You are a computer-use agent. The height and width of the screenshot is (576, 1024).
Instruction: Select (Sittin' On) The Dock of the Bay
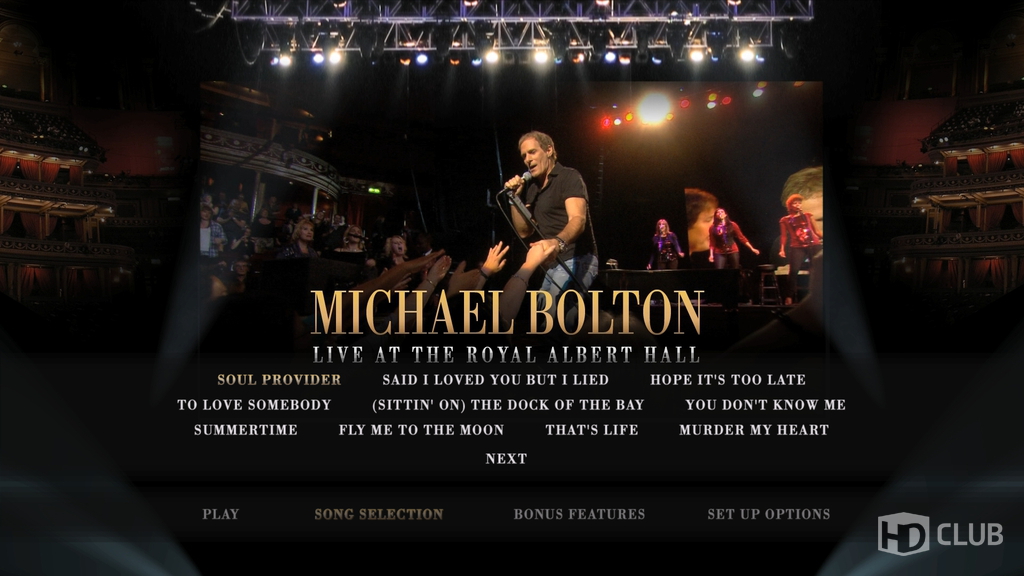[x=507, y=405]
